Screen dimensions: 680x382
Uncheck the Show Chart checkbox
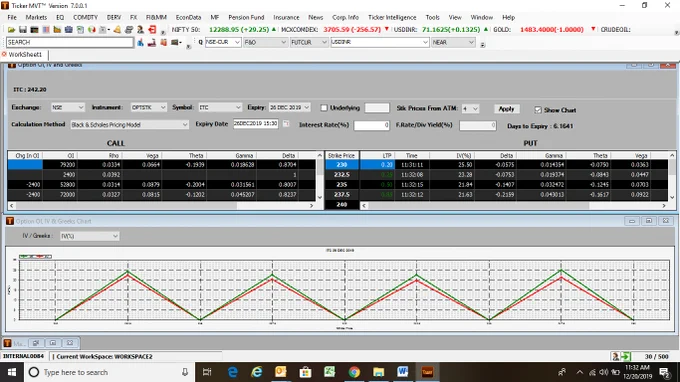pyautogui.click(x=538, y=110)
